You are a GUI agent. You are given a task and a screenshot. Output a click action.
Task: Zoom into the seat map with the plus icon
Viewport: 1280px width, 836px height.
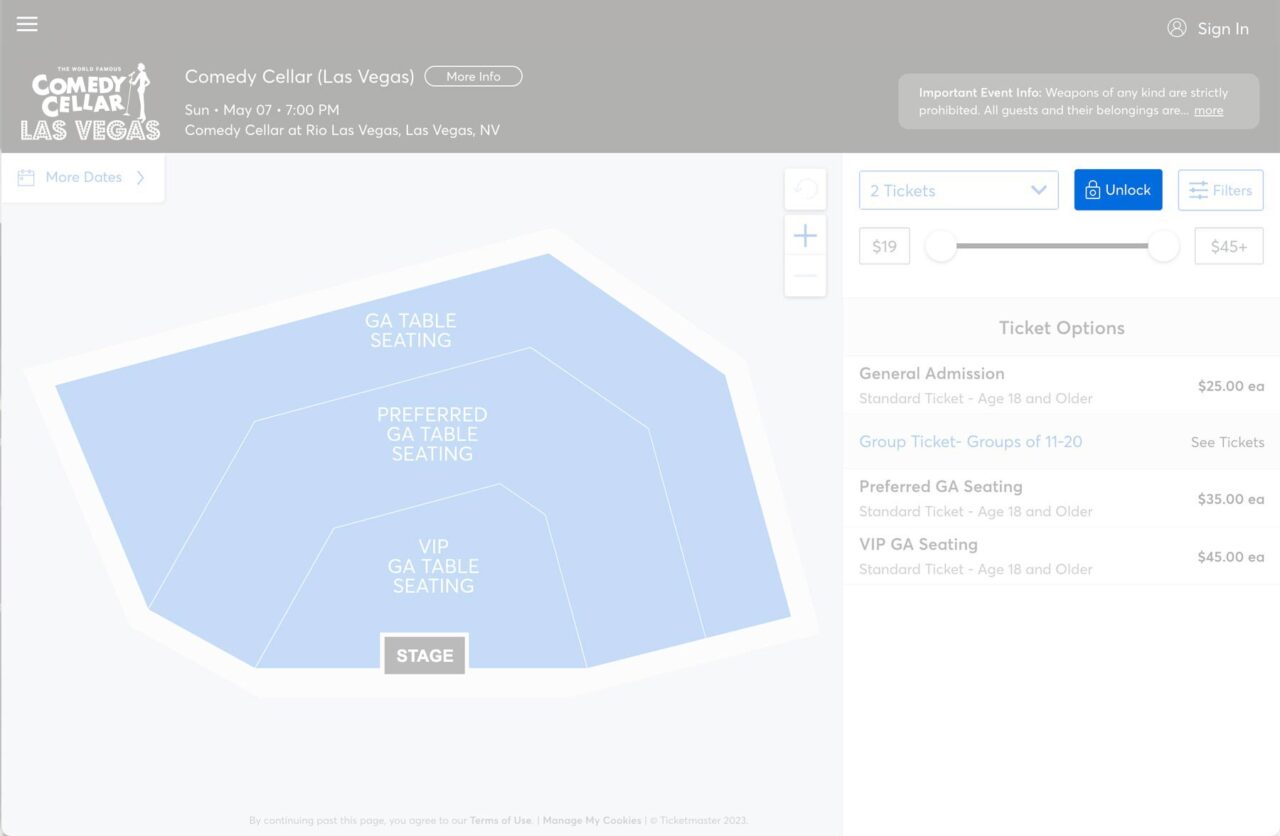click(804, 236)
